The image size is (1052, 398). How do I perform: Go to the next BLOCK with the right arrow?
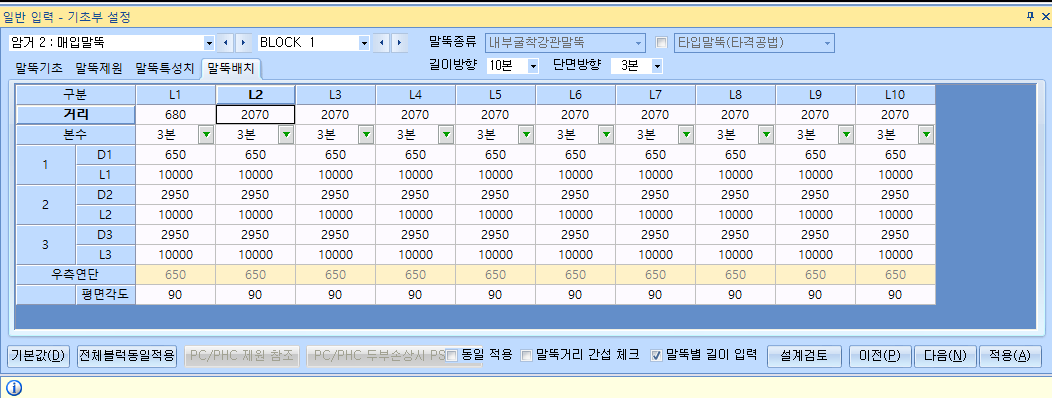tap(399, 43)
